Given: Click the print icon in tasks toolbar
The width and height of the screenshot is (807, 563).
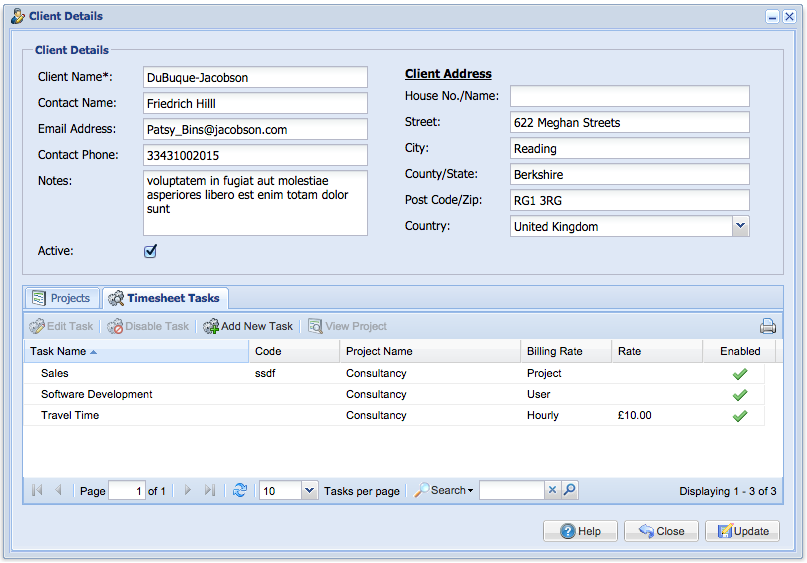Looking at the screenshot, I should (767, 326).
